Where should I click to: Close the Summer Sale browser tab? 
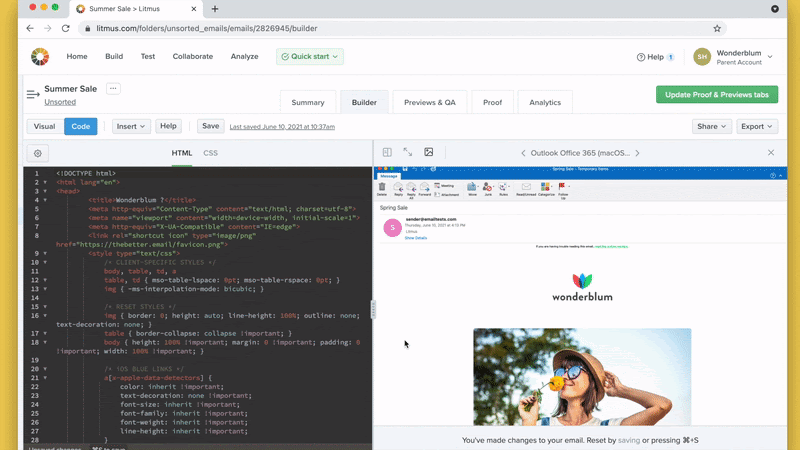pos(194,9)
